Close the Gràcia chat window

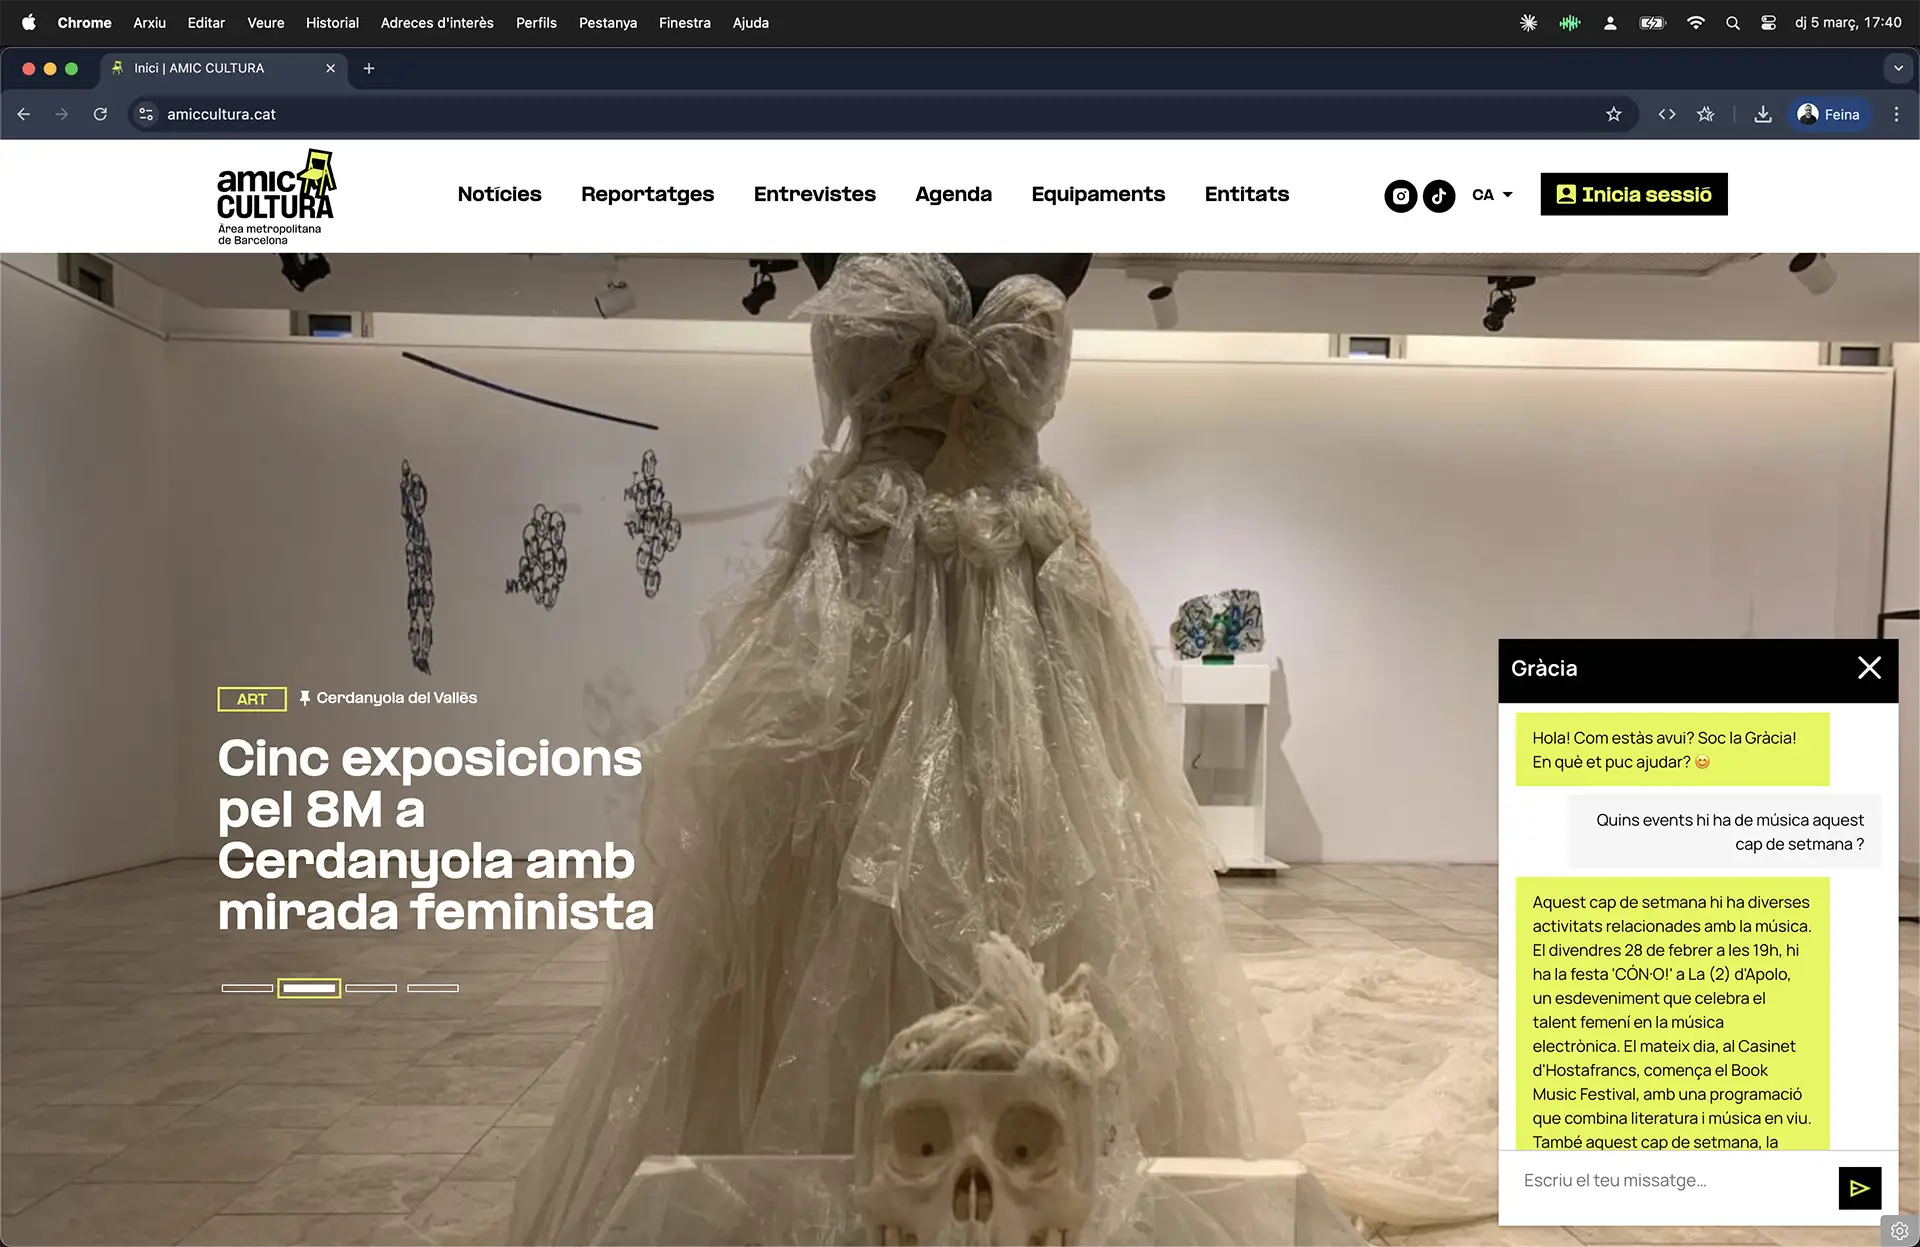(x=1869, y=668)
